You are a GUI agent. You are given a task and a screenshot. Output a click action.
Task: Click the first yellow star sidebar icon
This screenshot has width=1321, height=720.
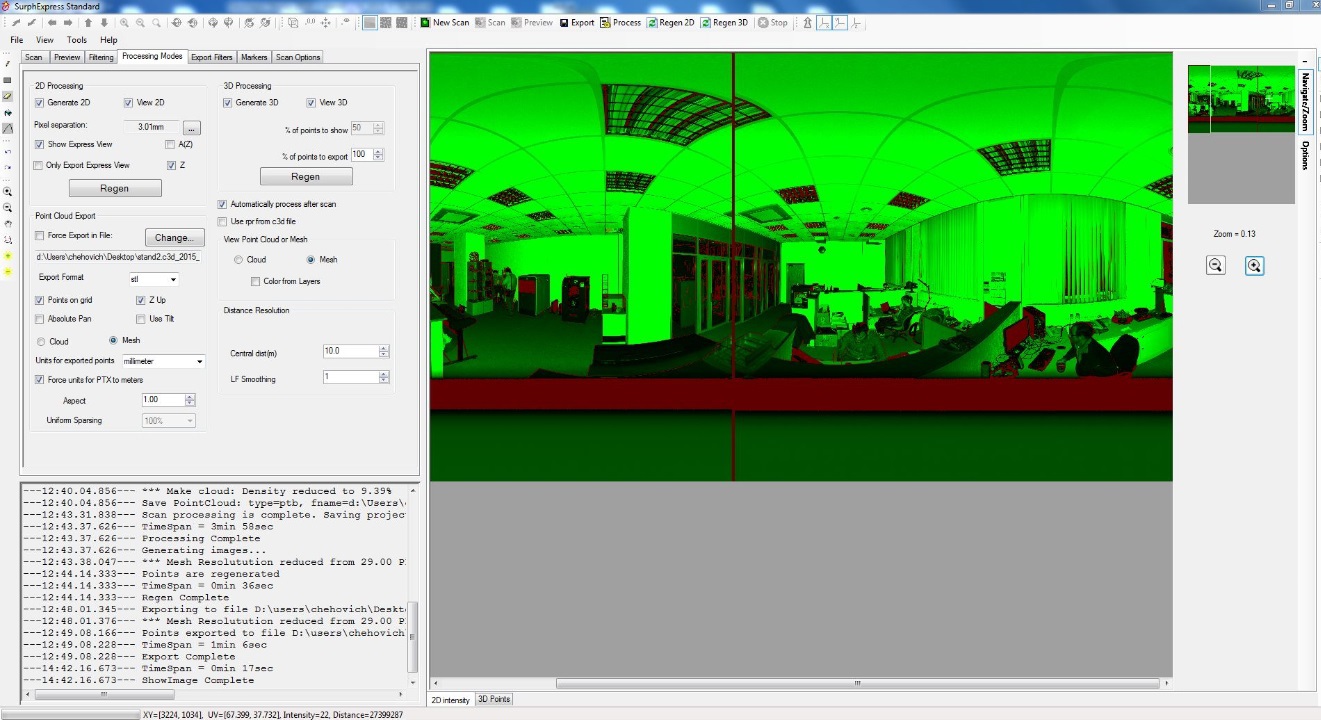pyautogui.click(x=8, y=256)
